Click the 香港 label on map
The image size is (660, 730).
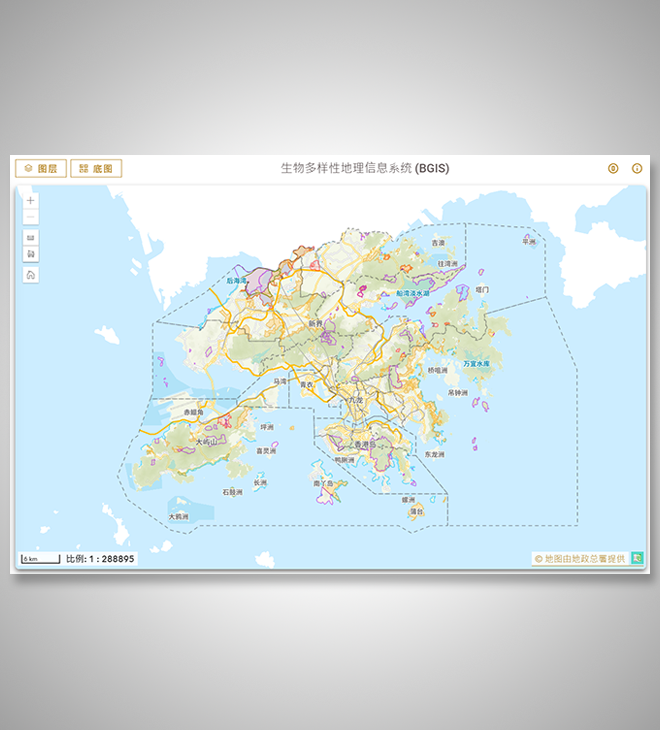point(362,443)
